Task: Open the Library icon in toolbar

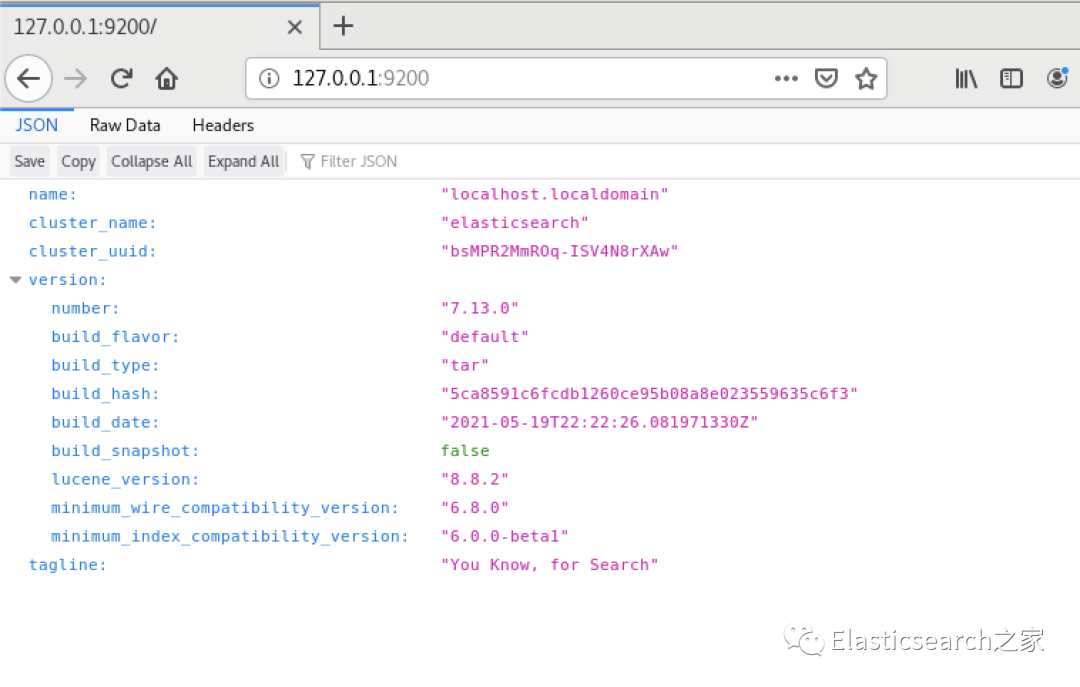Action: coord(966,79)
